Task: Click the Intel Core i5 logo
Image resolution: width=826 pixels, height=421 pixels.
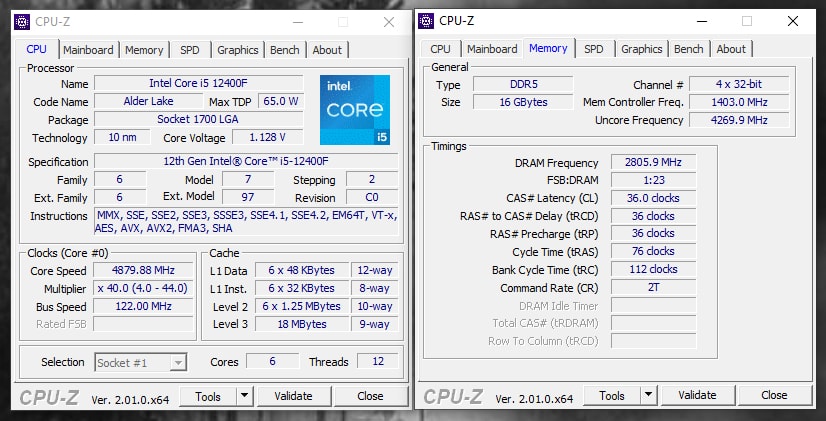Action: (355, 110)
